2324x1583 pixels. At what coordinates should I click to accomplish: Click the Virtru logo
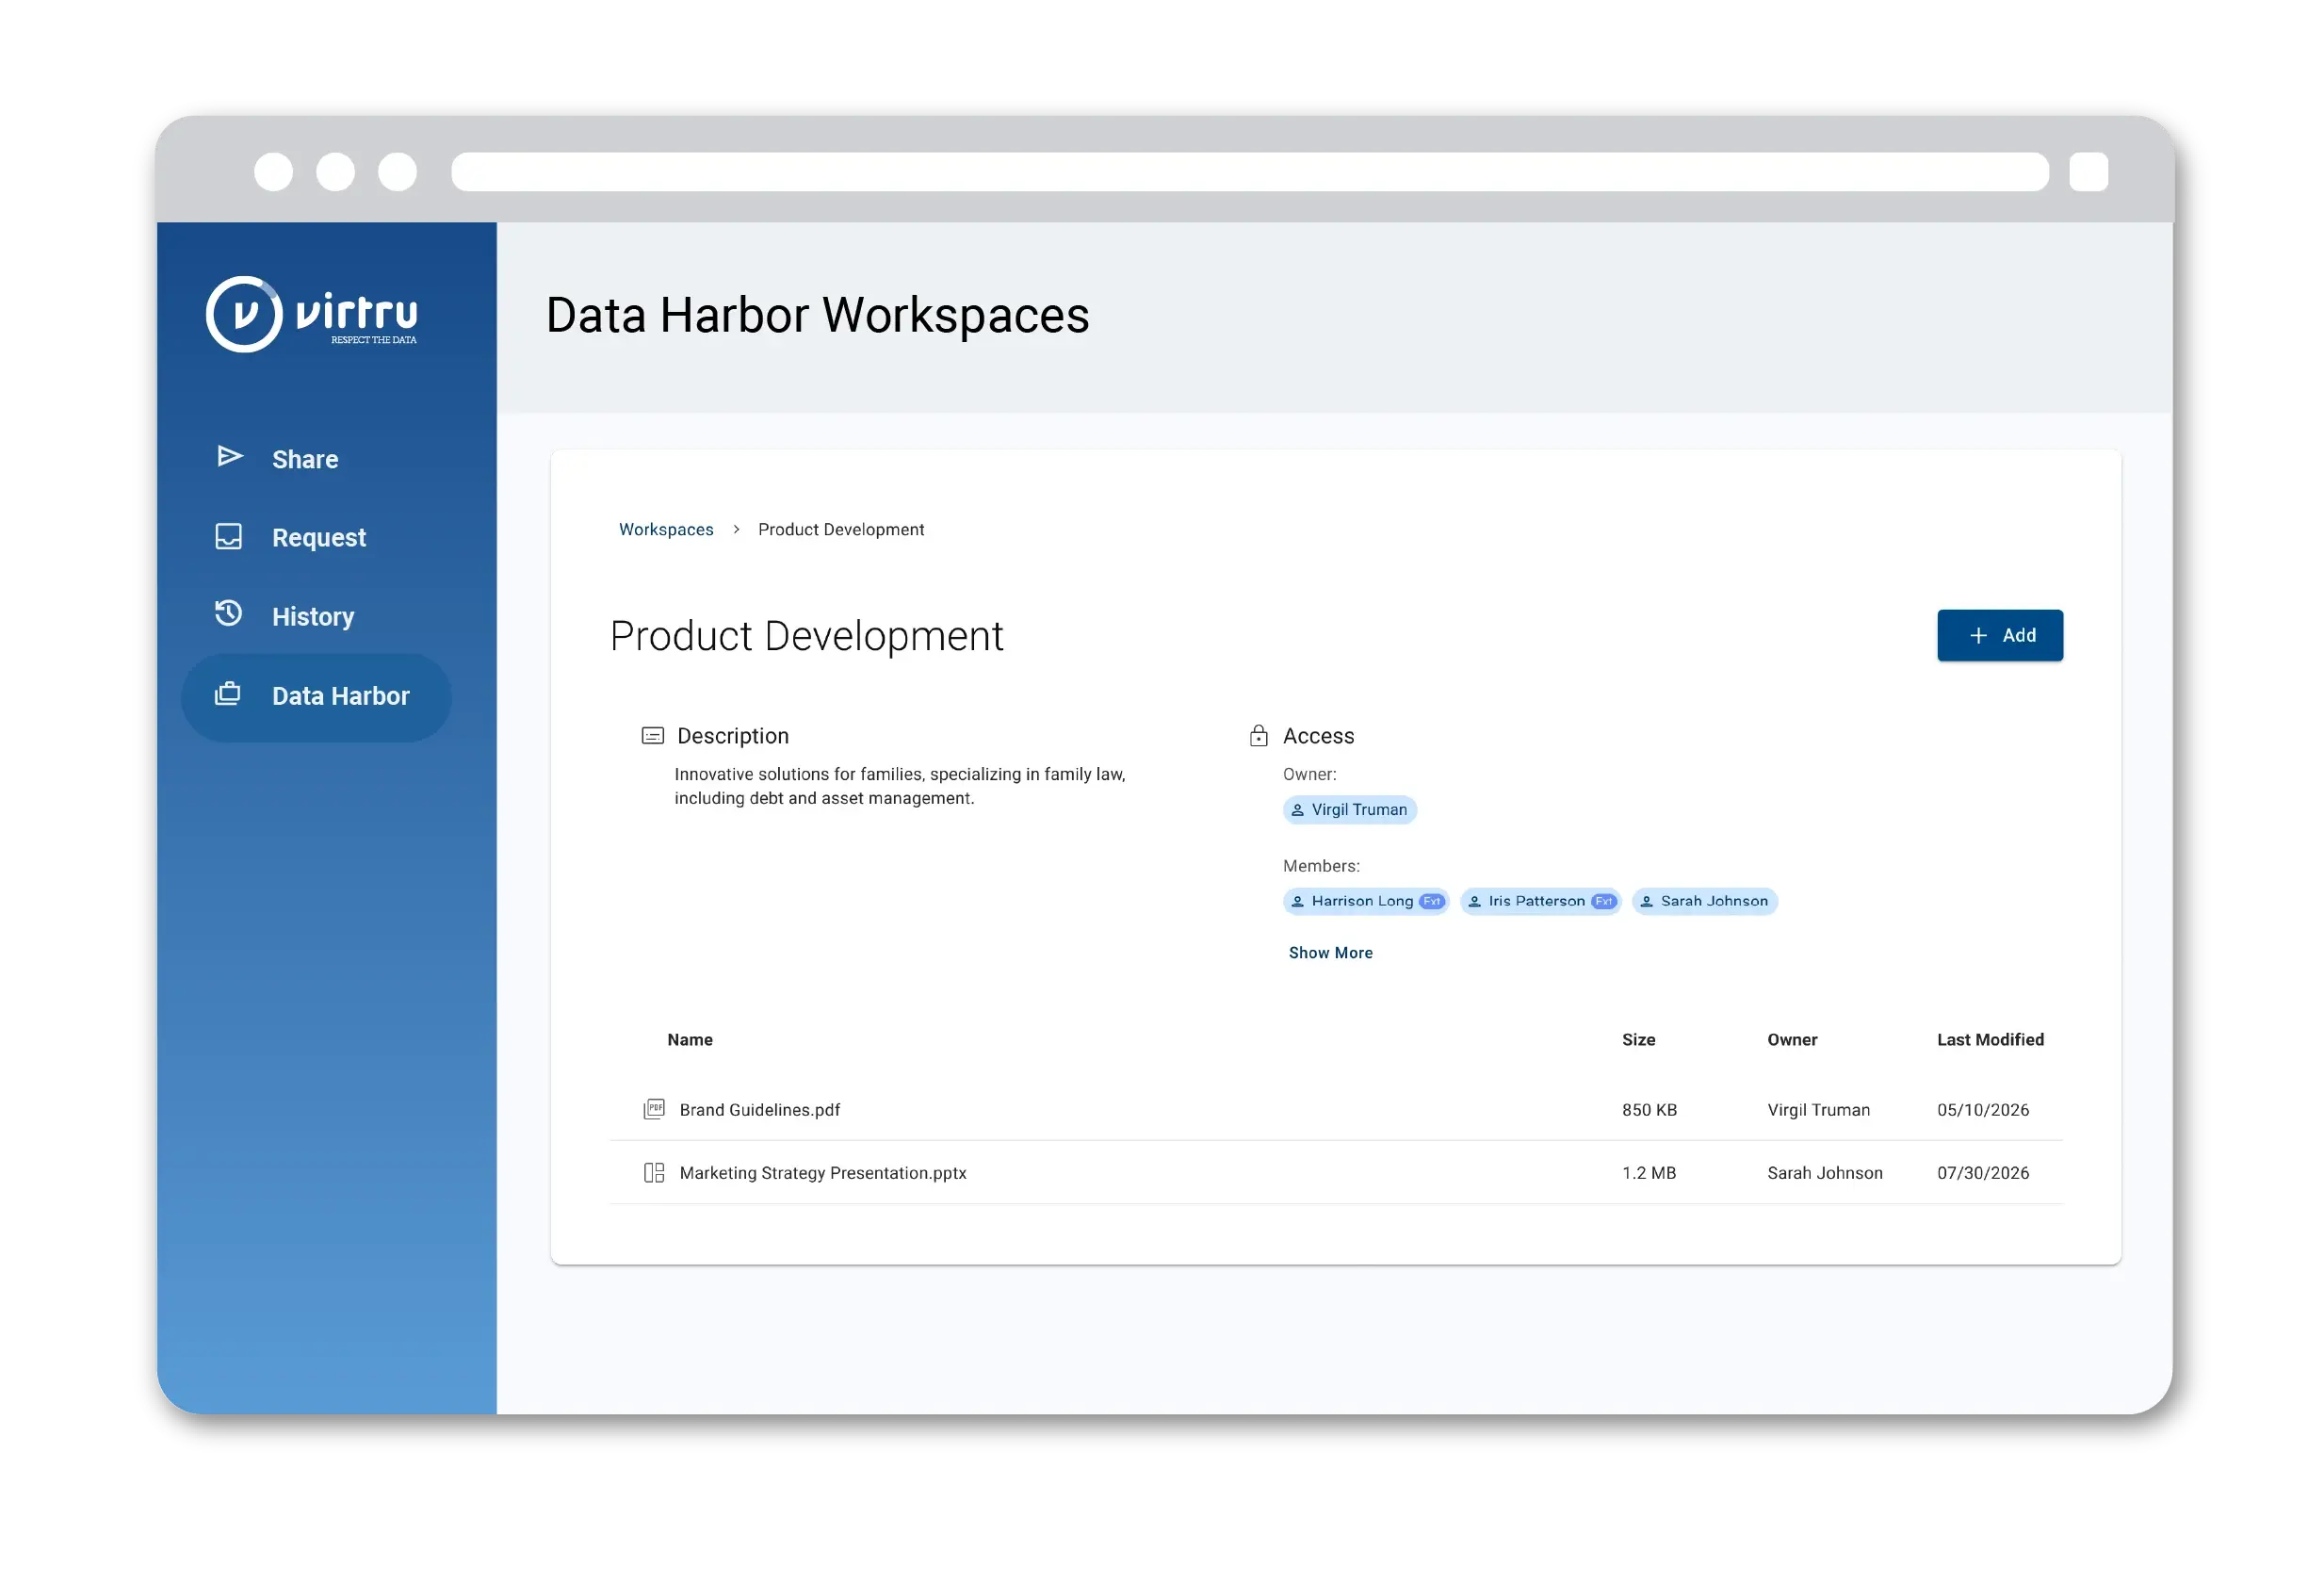pyautogui.click(x=312, y=314)
